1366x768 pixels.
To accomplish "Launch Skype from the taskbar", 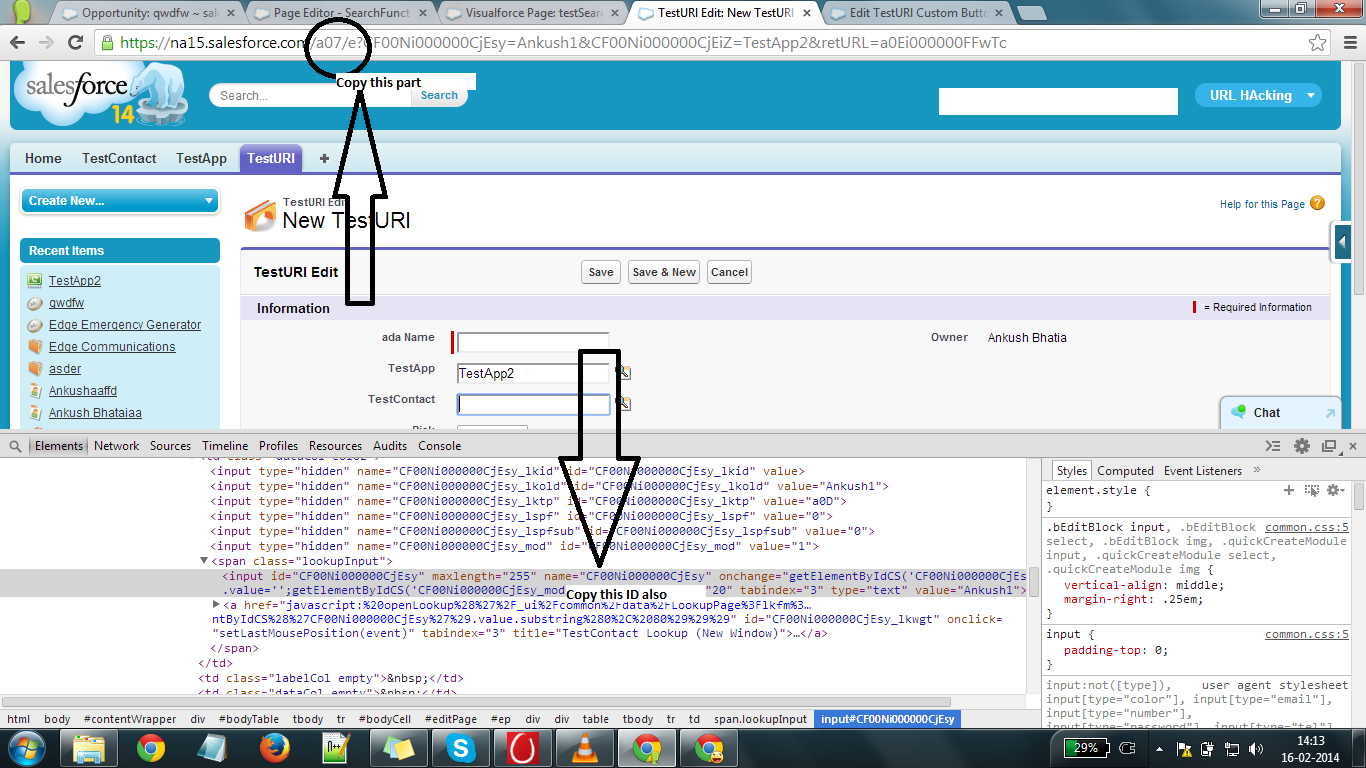I will point(461,747).
